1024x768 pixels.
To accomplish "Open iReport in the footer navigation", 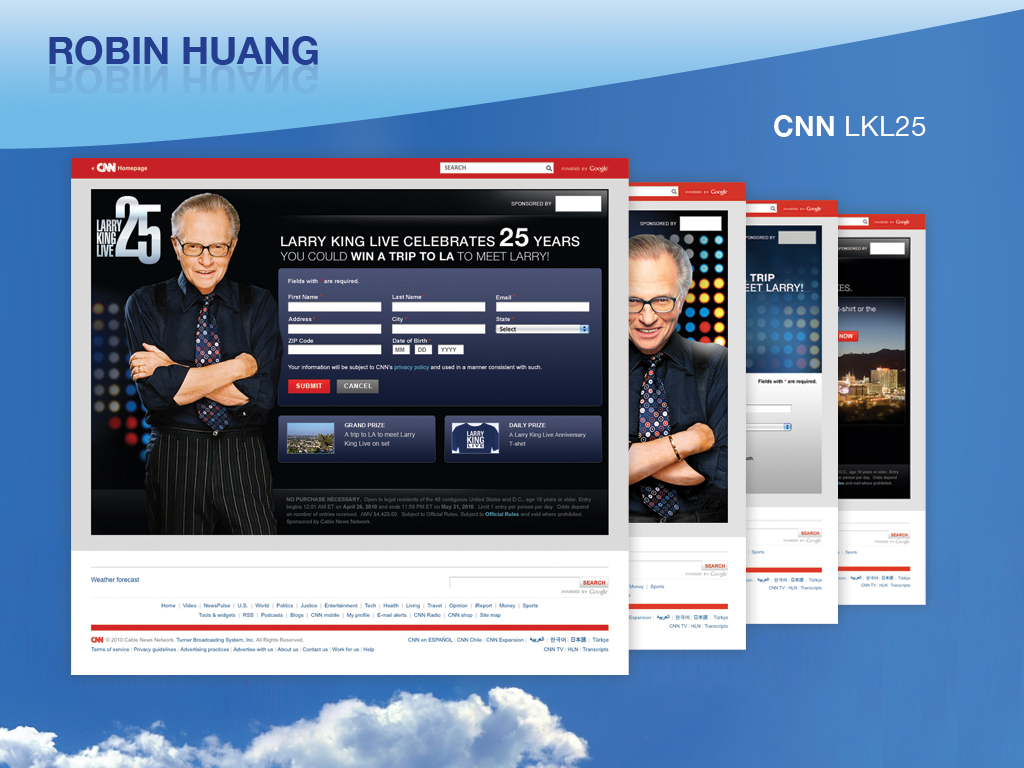I will 483,605.
